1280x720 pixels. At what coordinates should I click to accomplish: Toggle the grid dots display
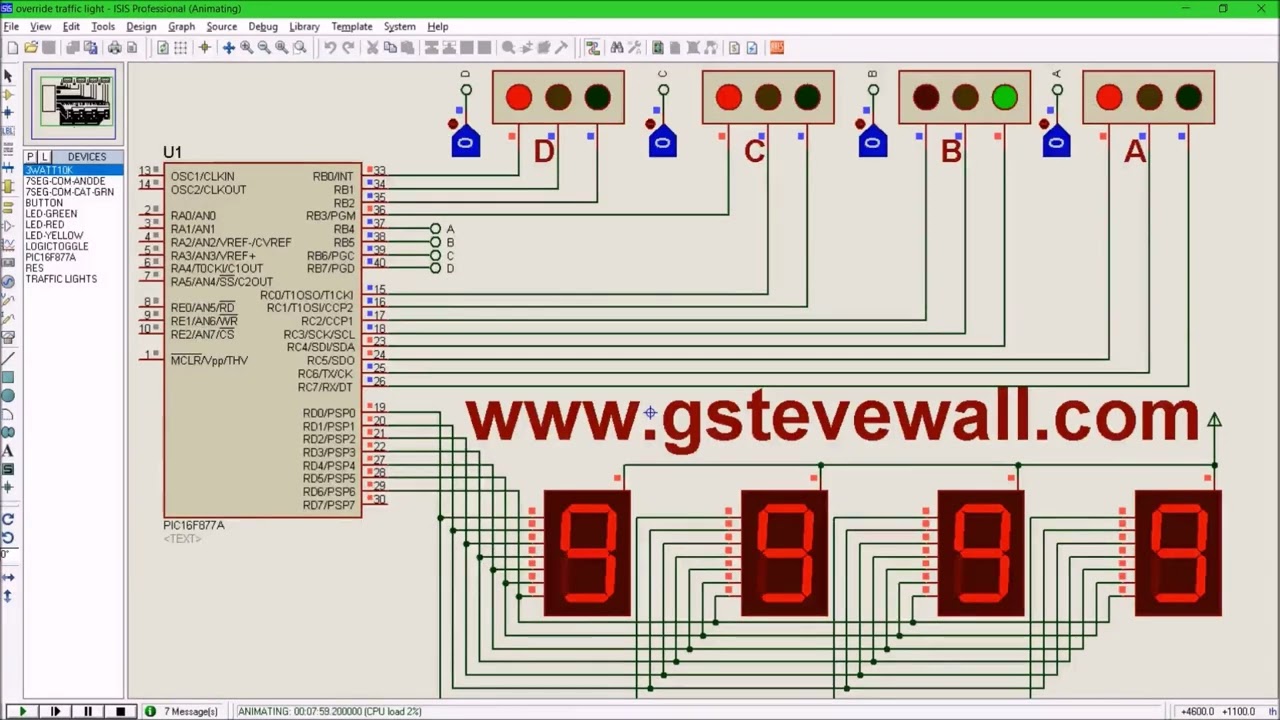click(x=180, y=47)
